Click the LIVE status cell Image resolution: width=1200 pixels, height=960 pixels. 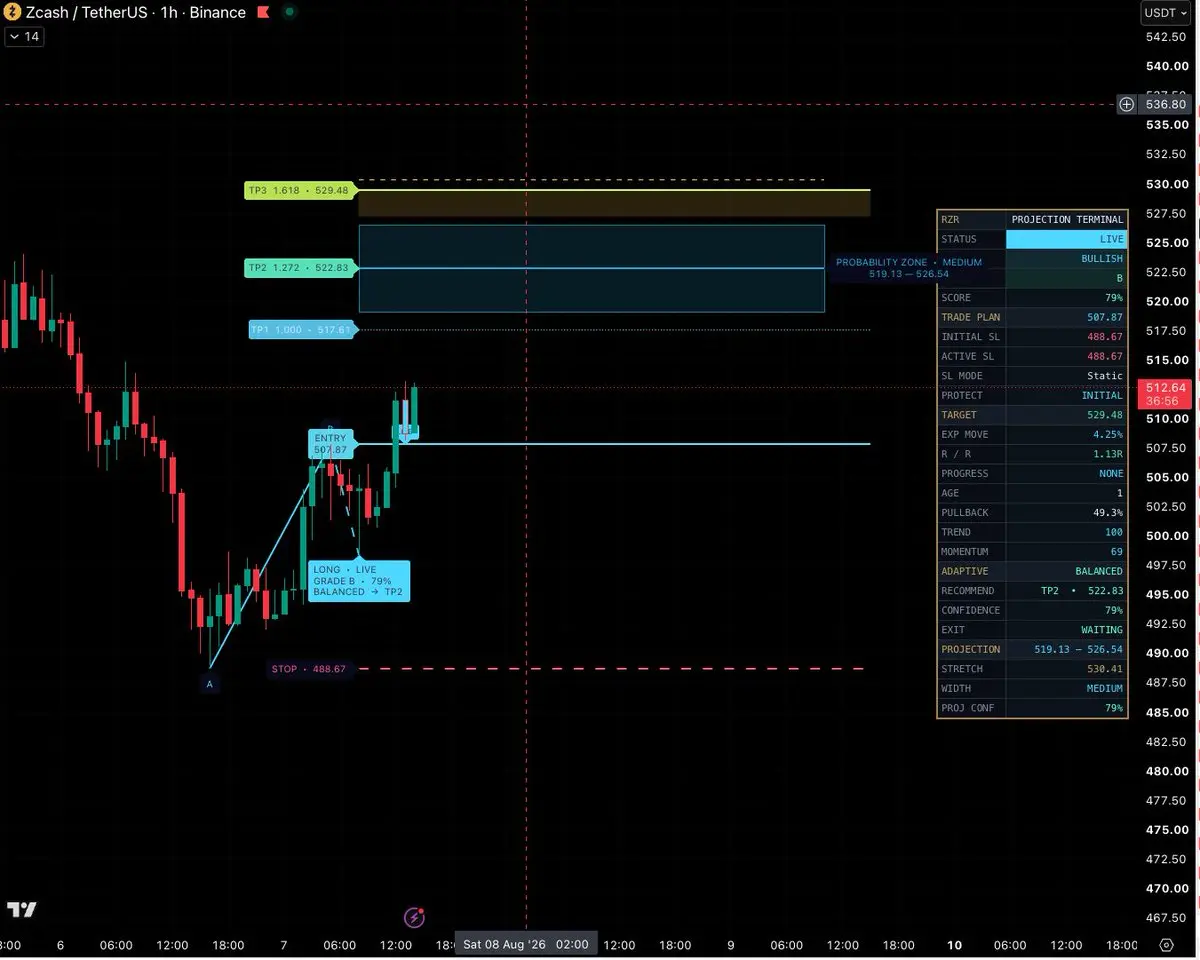[1067, 239]
